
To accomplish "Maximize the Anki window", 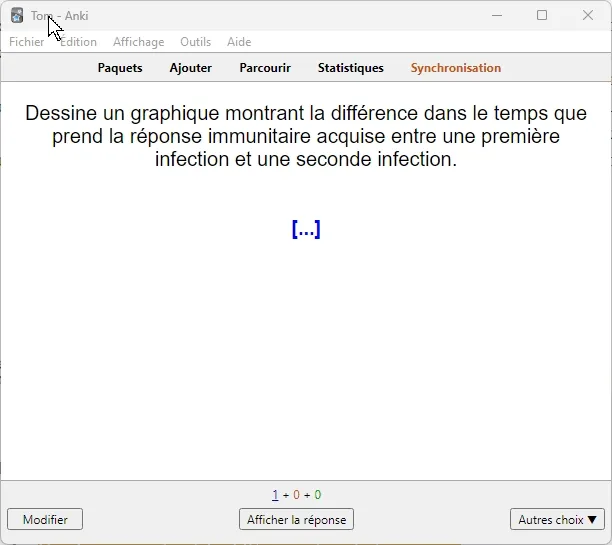I will click(542, 16).
